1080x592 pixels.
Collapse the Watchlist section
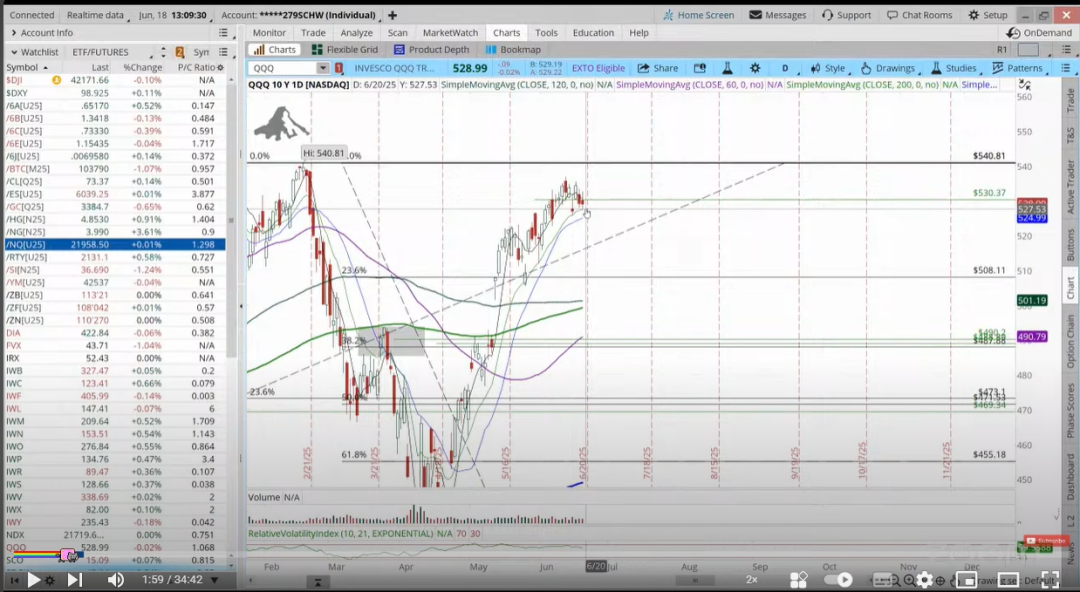click(14, 52)
